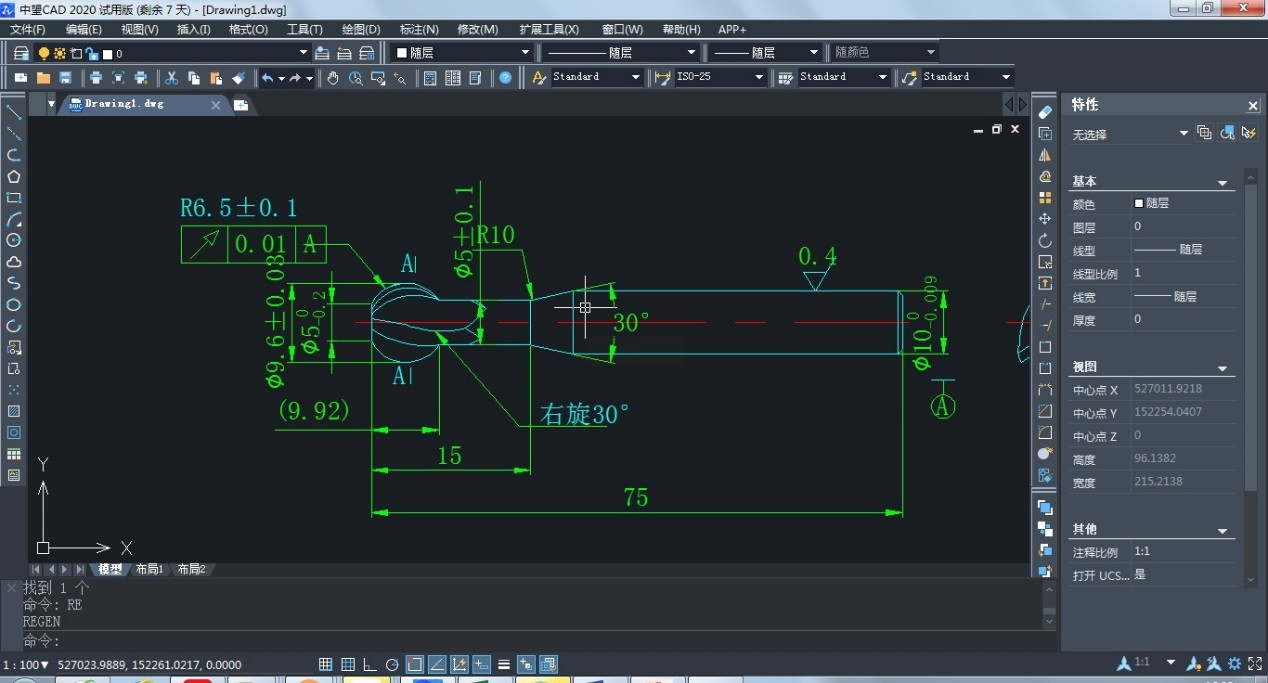Viewport: 1268px width, 683px height.
Task: Click the Erase tool in modify toolbar
Action: click(x=1045, y=112)
